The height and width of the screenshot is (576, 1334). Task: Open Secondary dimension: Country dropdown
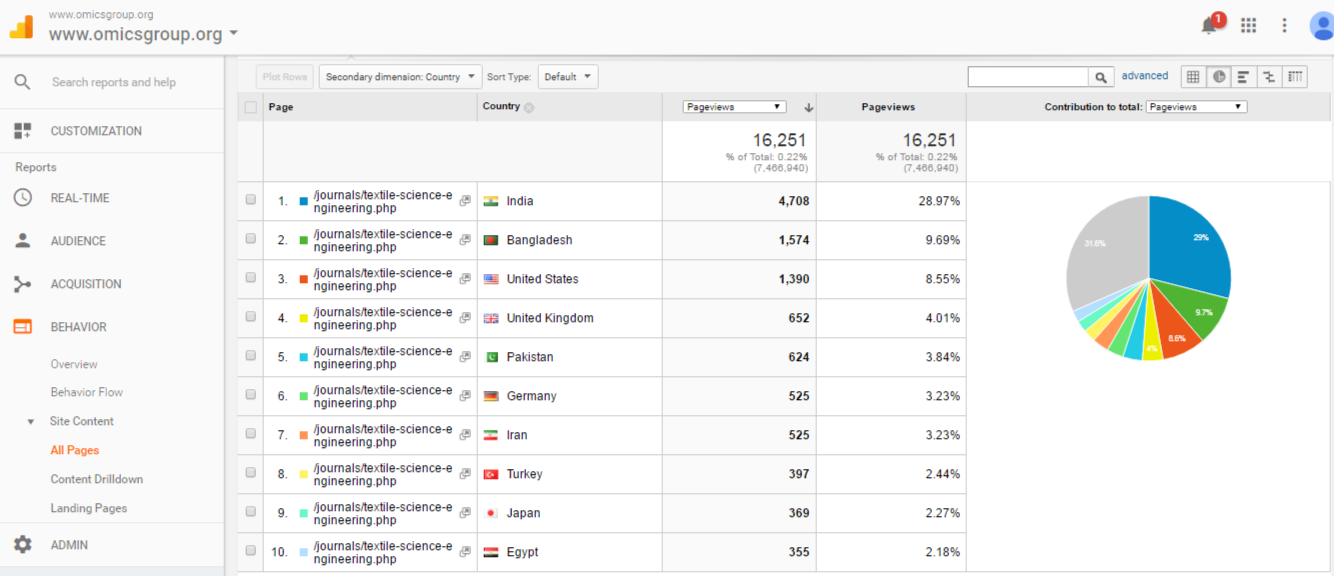tap(400, 77)
